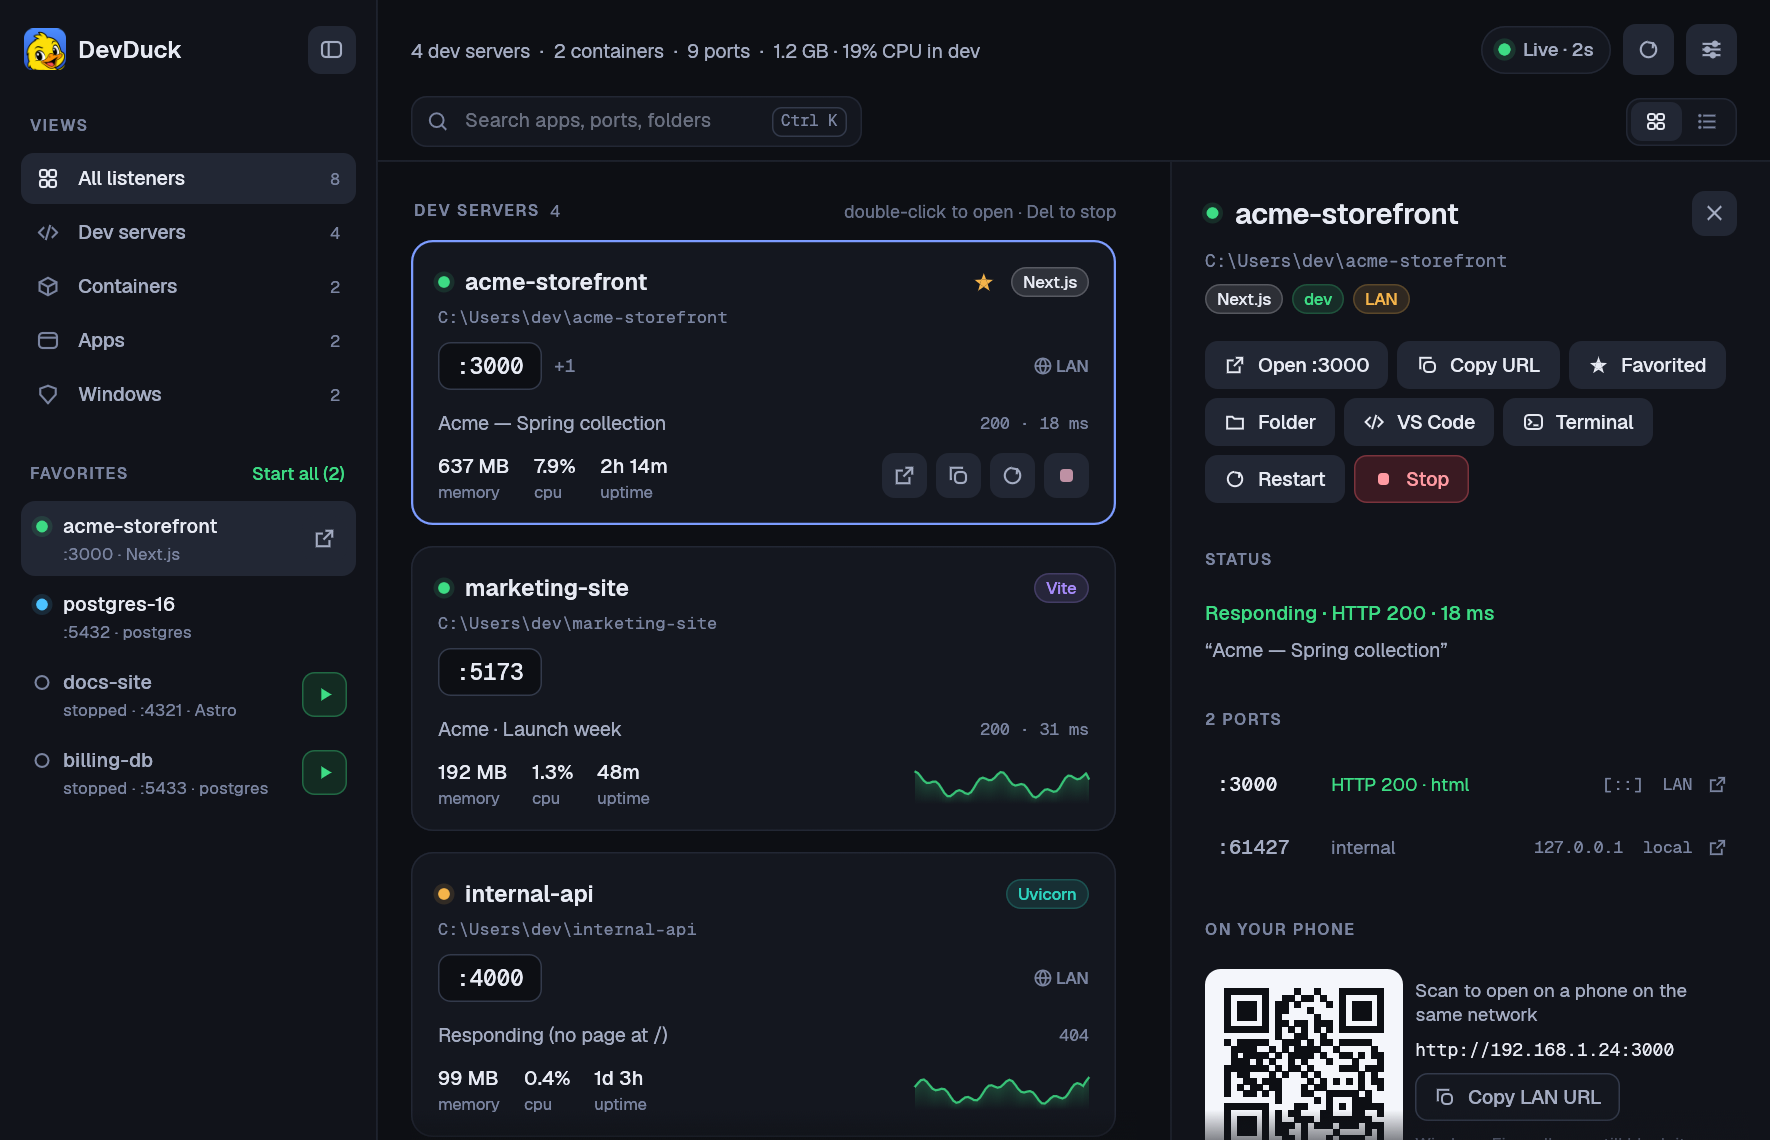Collapse the sidebar with the panel icon

(332, 50)
